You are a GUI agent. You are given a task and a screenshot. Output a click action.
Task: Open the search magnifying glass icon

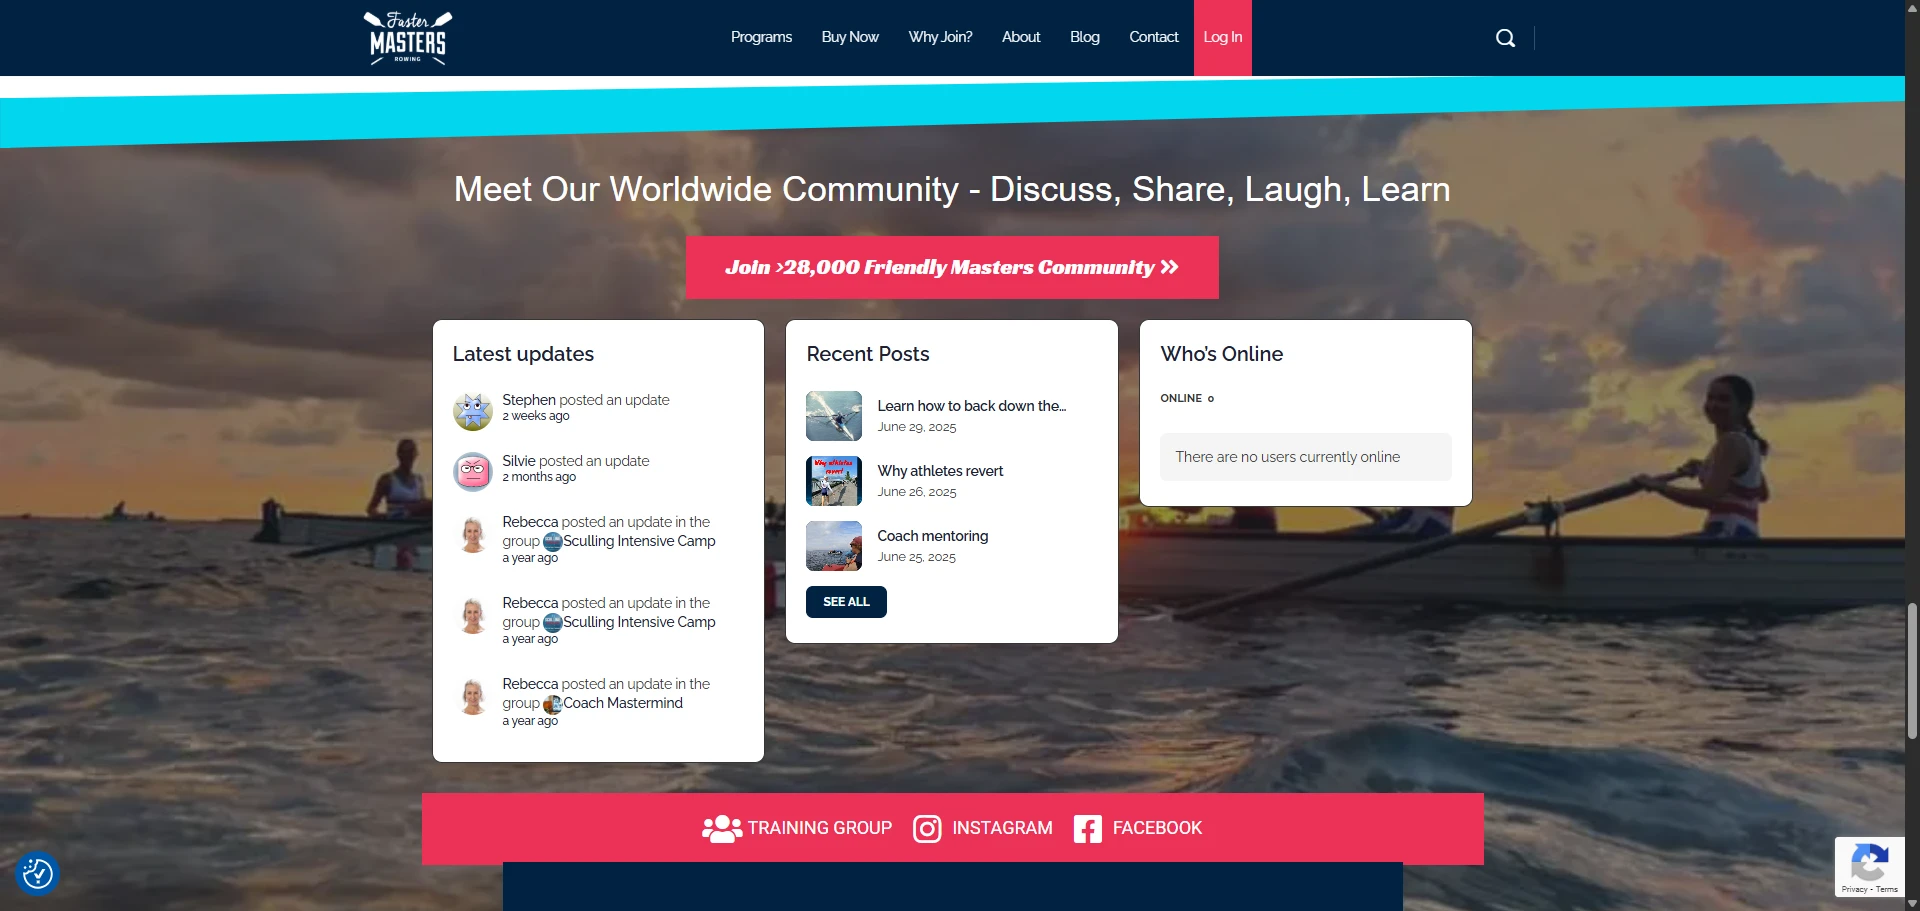click(1505, 37)
